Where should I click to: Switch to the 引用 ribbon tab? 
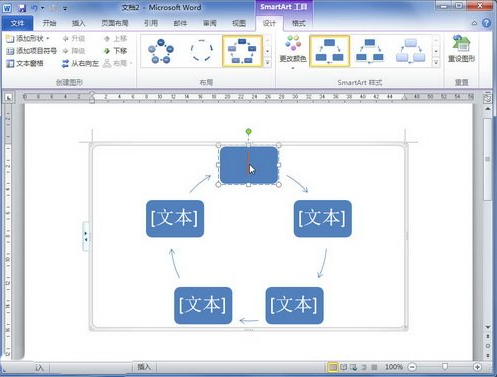point(151,23)
